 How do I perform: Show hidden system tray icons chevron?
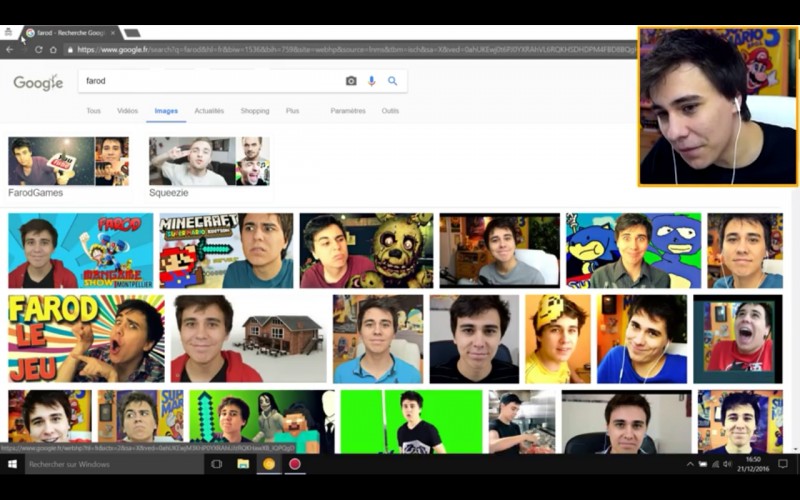point(690,464)
